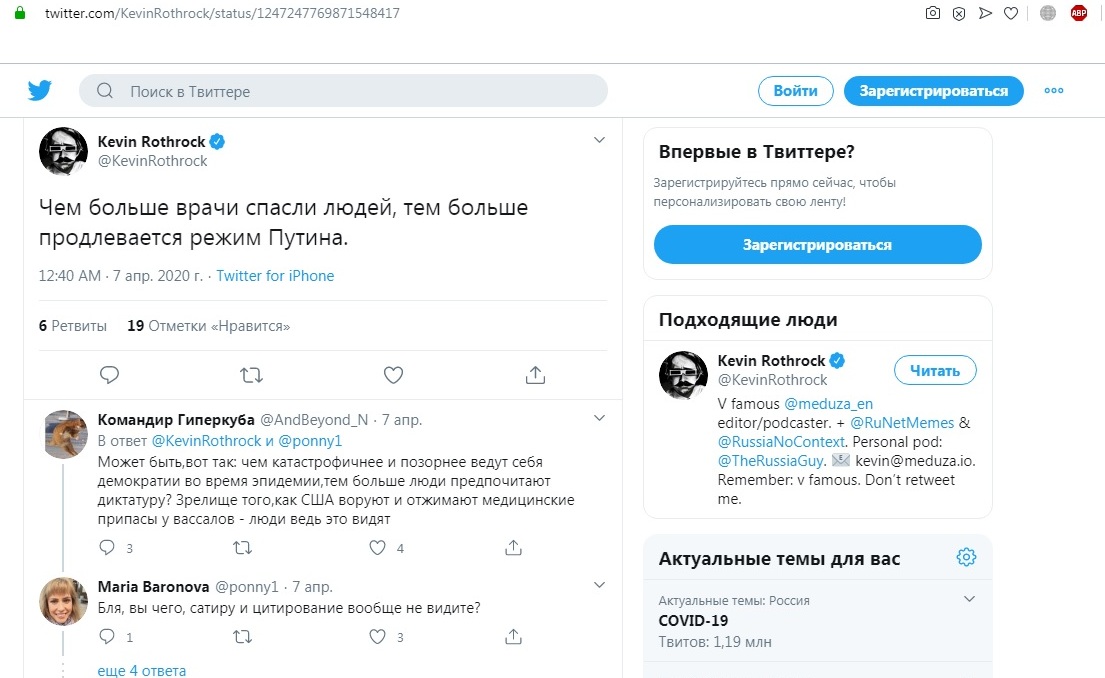Open the three-dot more menu in header
Screen dimensions: 1105x678
[x=1054, y=90]
